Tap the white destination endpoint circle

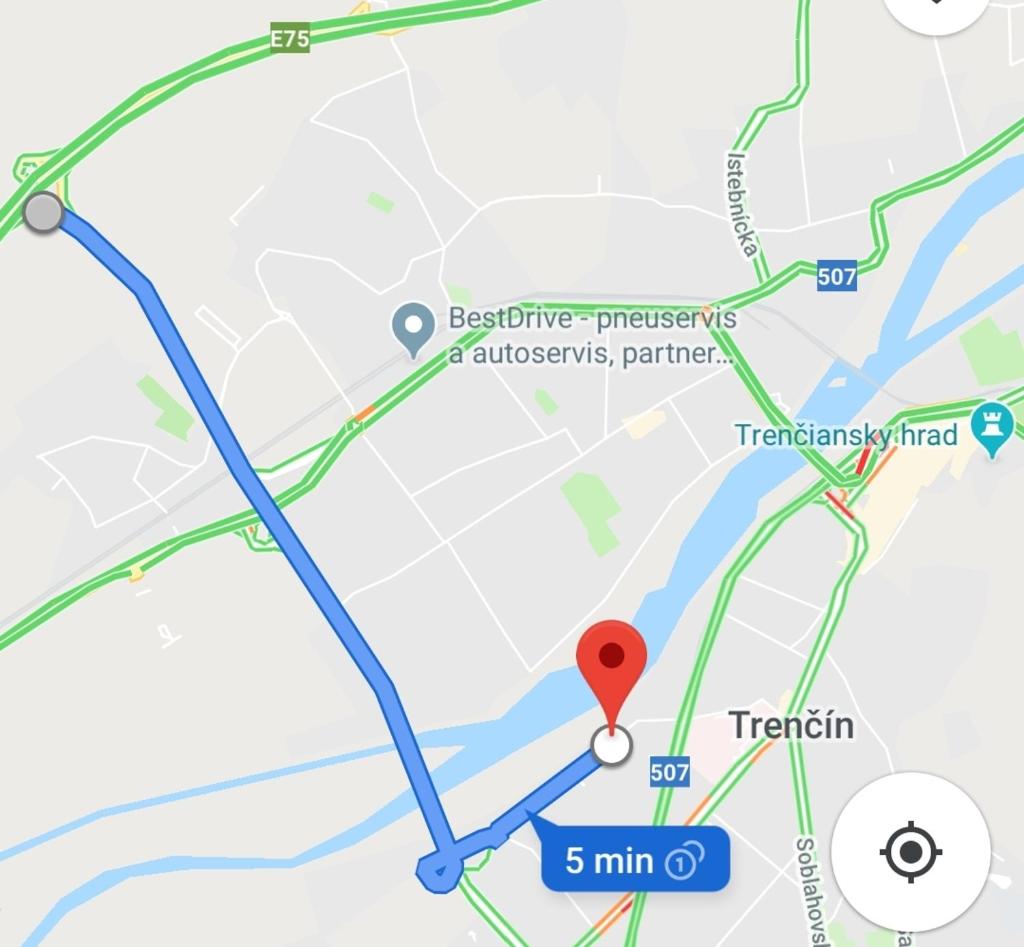(611, 745)
